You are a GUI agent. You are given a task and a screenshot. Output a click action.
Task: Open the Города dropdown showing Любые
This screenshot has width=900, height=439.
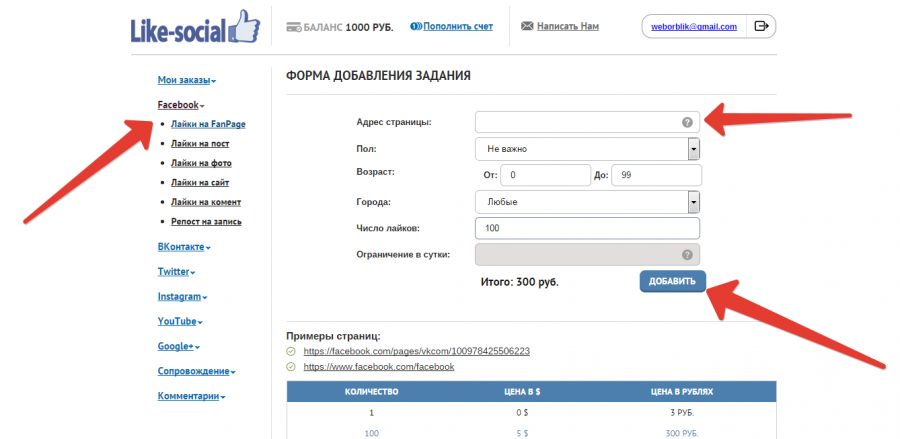click(588, 202)
